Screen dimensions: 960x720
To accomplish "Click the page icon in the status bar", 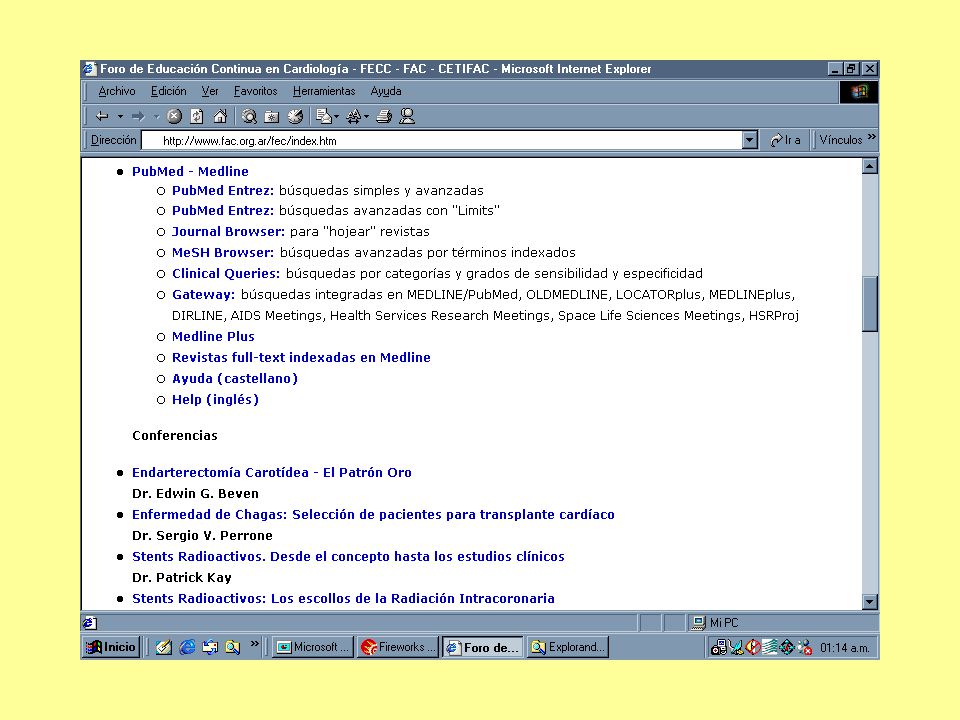I will [89, 623].
